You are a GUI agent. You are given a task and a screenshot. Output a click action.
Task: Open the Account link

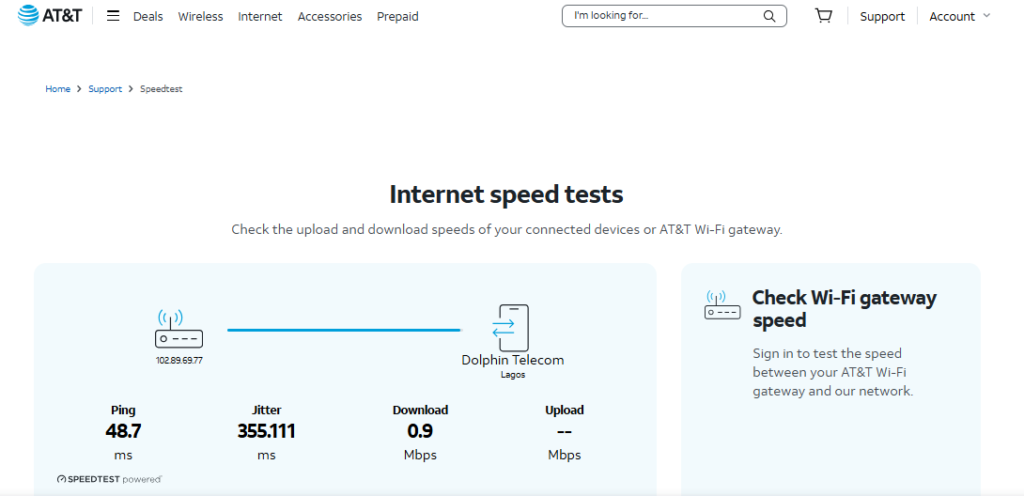[x=952, y=16]
